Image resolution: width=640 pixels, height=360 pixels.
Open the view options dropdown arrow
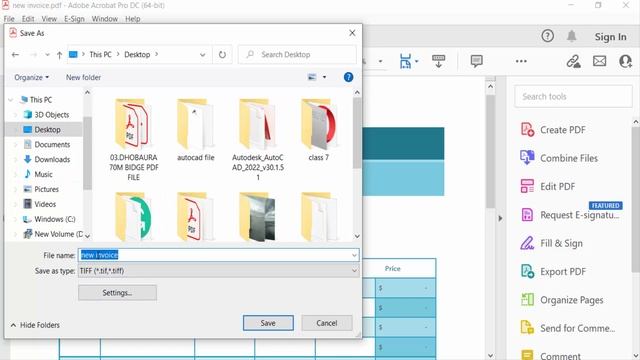(324, 77)
